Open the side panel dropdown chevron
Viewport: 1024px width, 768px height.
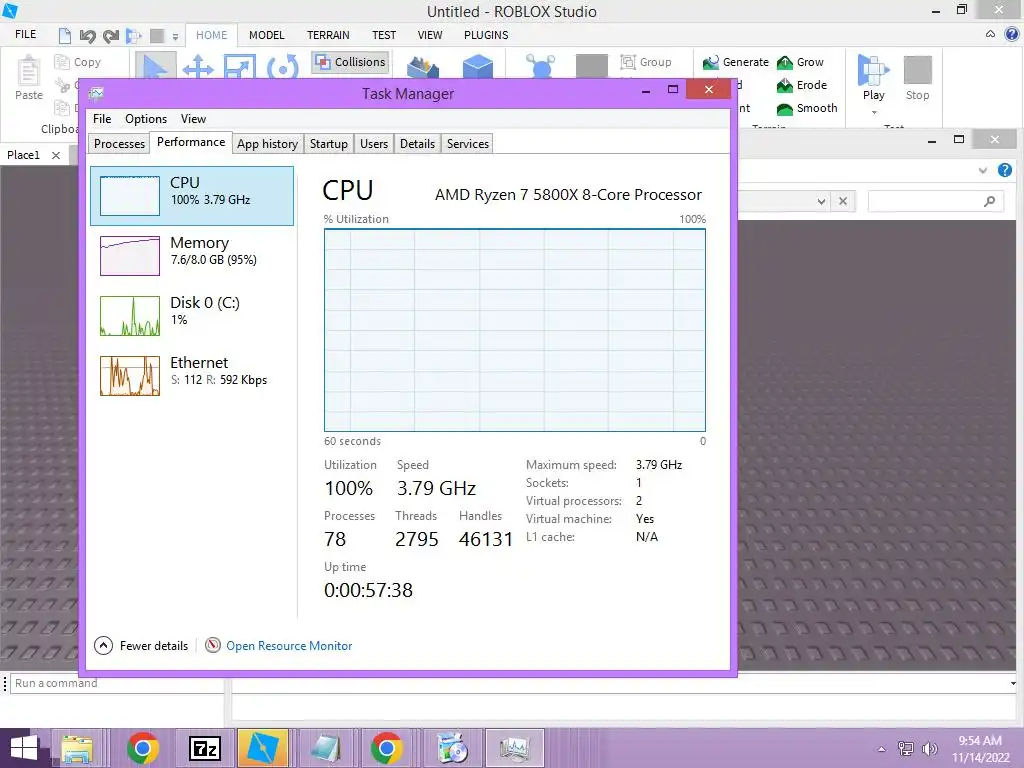tap(983, 170)
